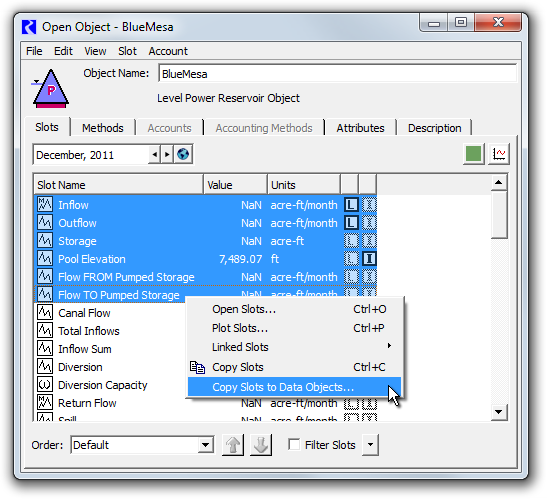Click the plot slots chart icon

tap(499, 154)
